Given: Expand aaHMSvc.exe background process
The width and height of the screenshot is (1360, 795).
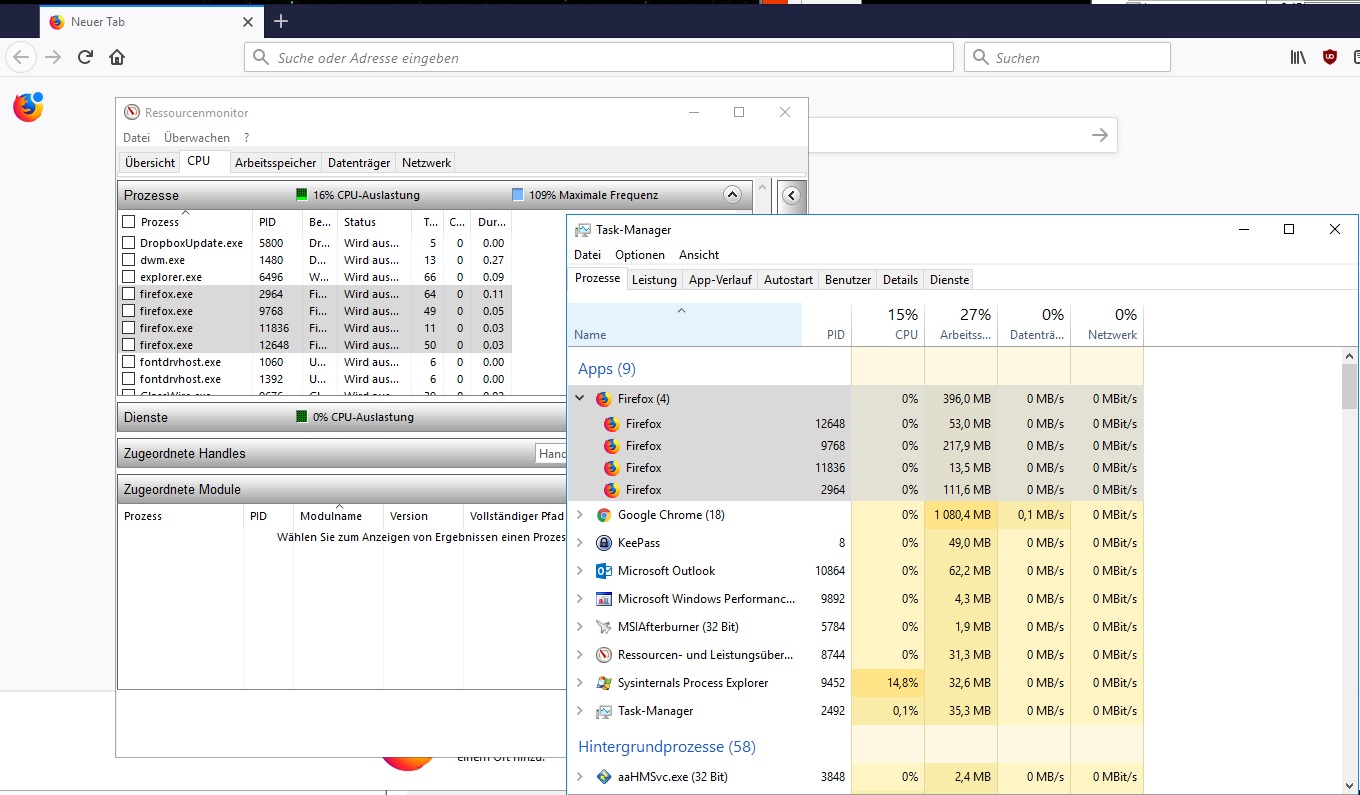Looking at the screenshot, I should [580, 777].
